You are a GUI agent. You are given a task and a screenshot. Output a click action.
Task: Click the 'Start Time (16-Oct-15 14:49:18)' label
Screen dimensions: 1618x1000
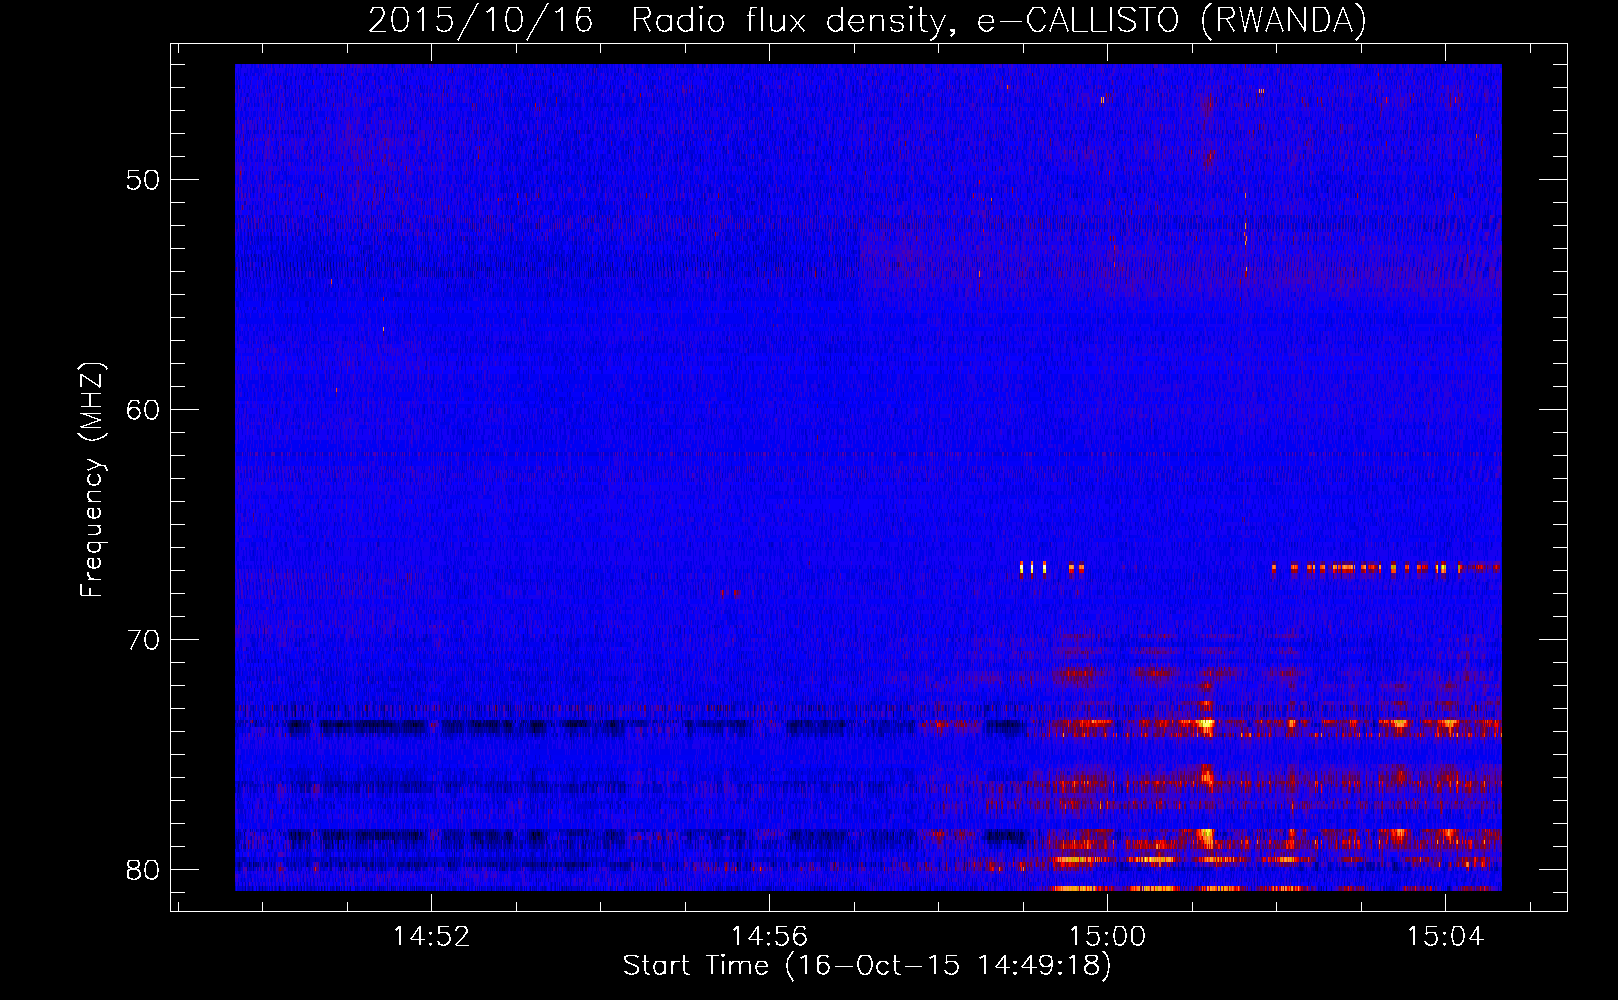(x=867, y=966)
